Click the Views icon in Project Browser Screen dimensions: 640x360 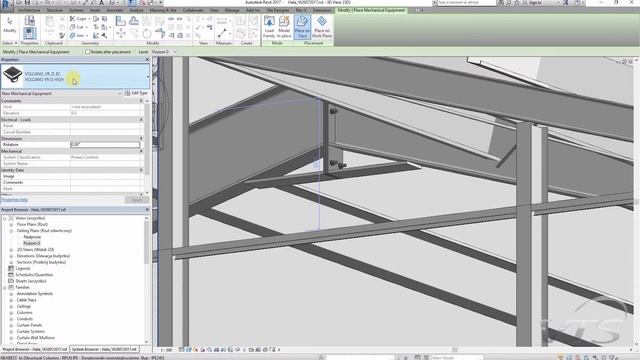[11, 218]
